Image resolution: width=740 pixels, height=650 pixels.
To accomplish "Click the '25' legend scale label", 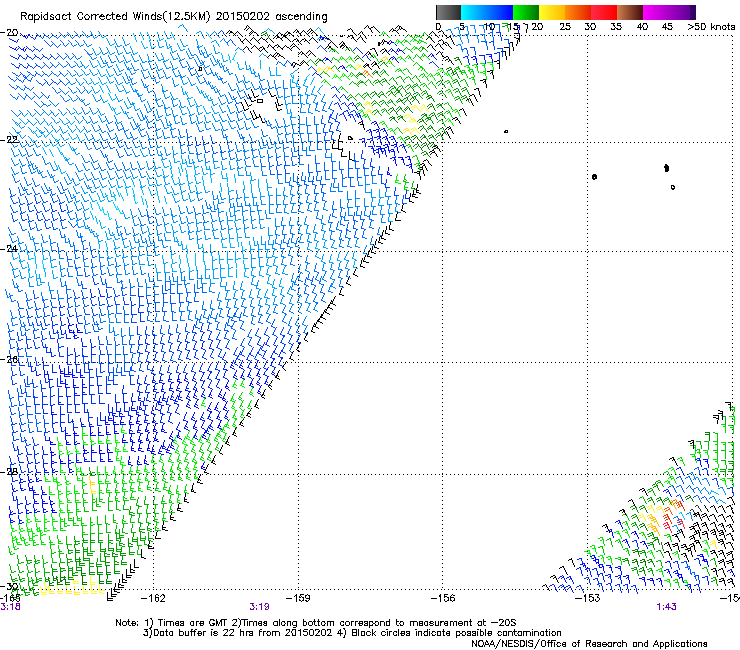I will point(564,27).
